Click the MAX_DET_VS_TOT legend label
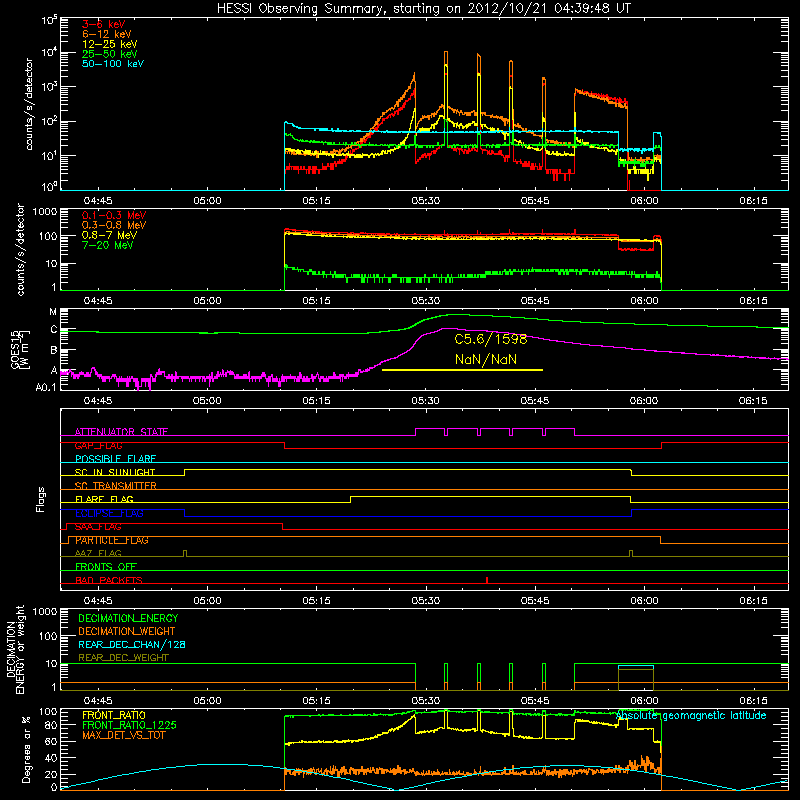Viewport: 800px width, 800px height. click(123, 735)
